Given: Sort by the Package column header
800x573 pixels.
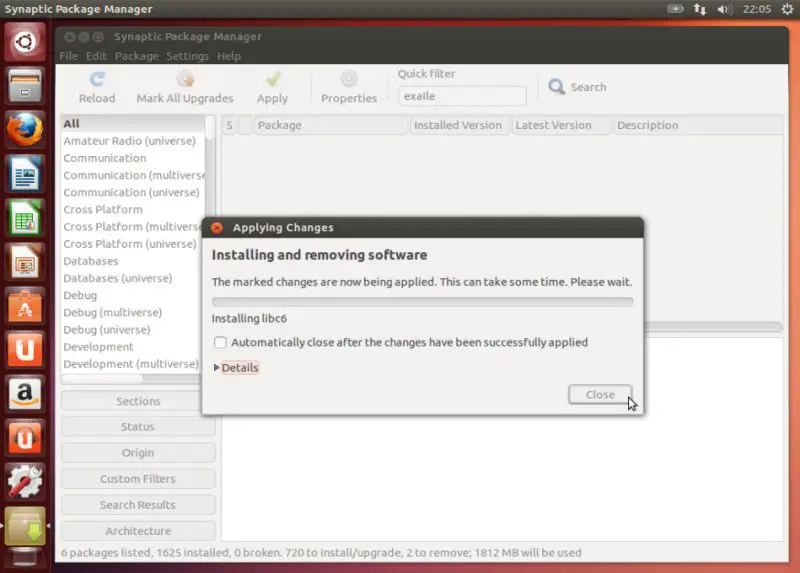Looking at the screenshot, I should click(x=331, y=126).
